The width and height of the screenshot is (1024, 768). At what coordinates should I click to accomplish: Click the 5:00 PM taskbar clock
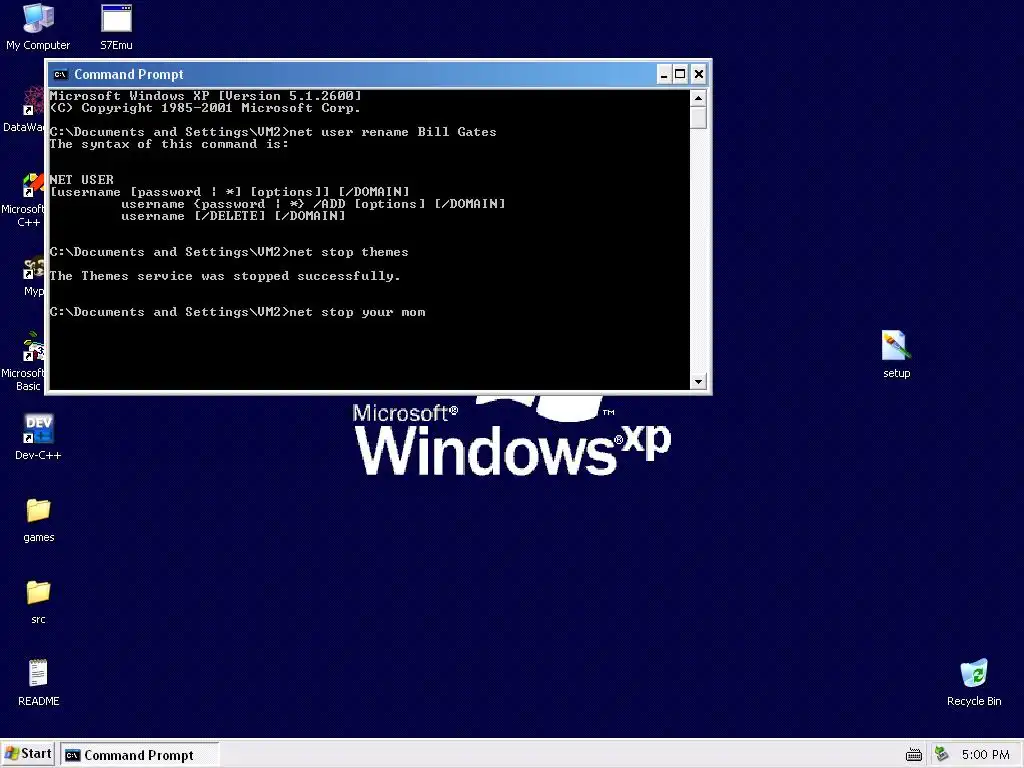coord(985,755)
